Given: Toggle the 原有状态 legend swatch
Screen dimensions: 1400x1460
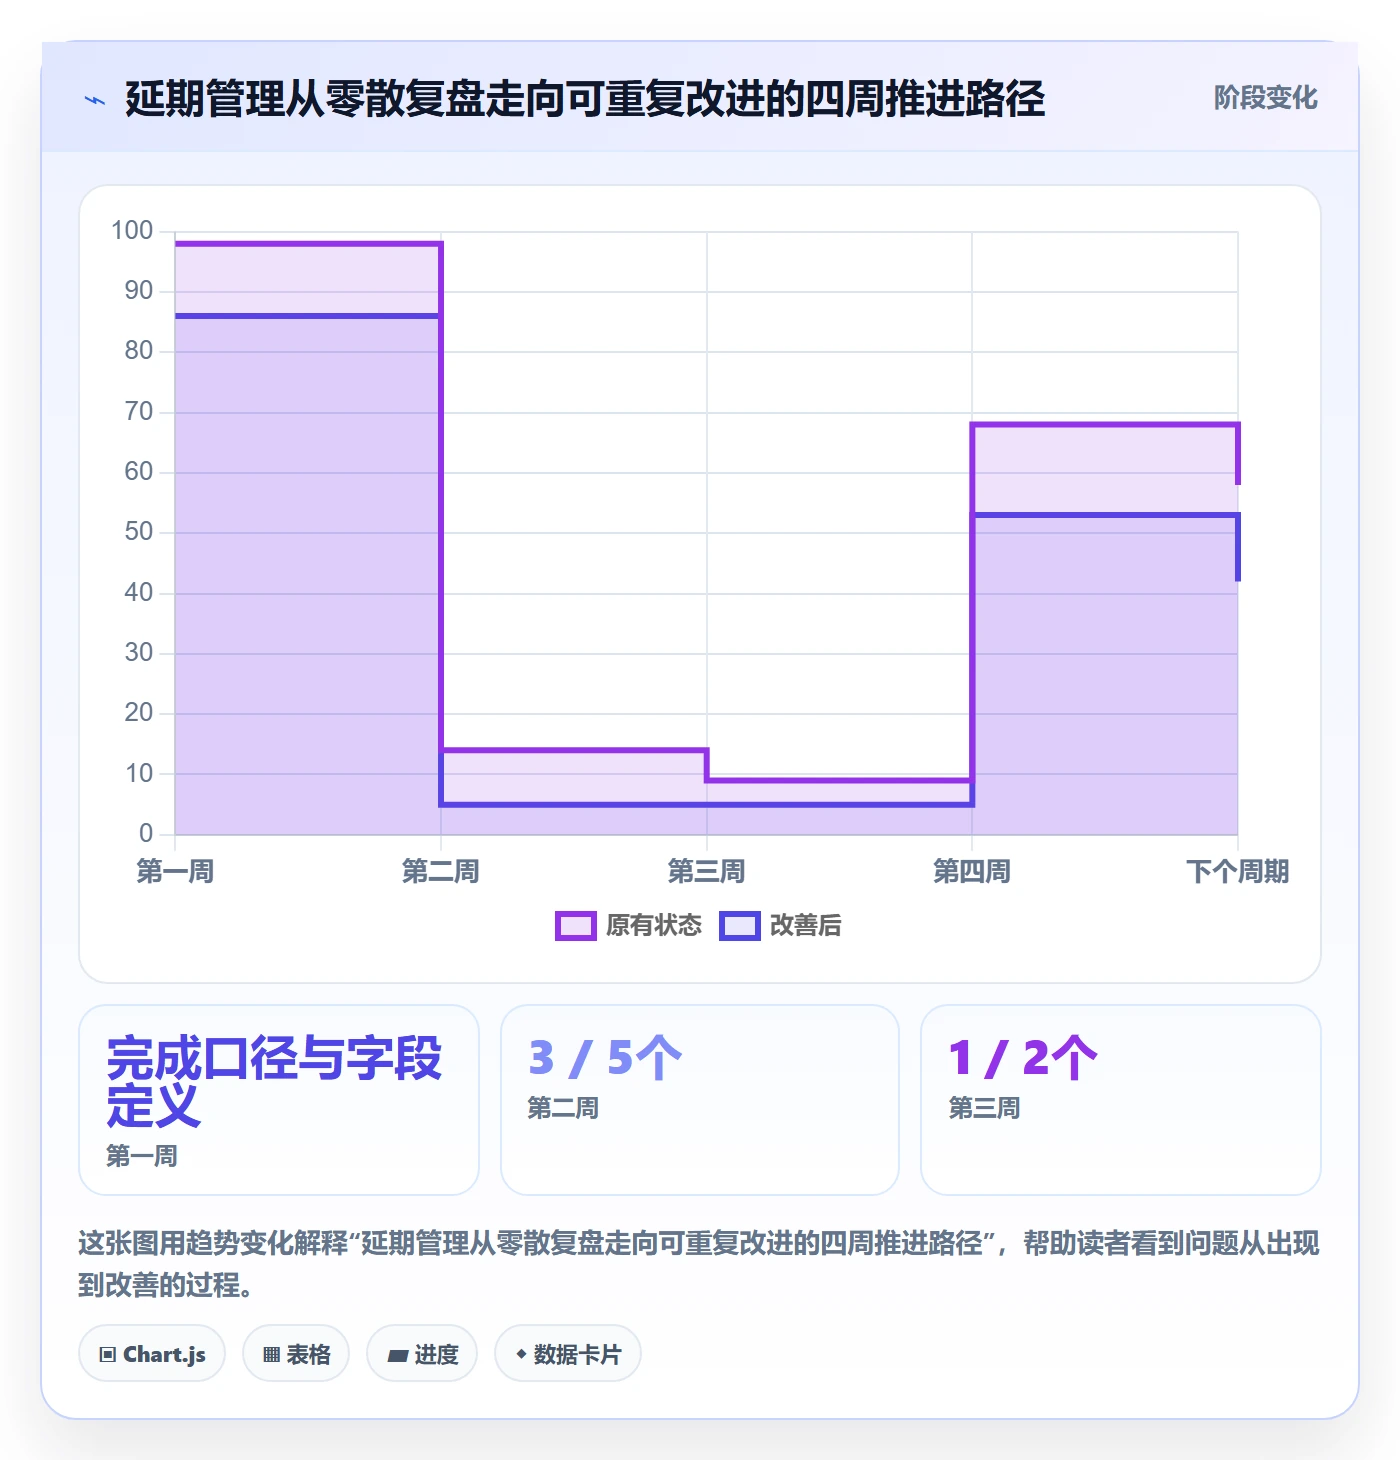Looking at the screenshot, I should point(575,926).
